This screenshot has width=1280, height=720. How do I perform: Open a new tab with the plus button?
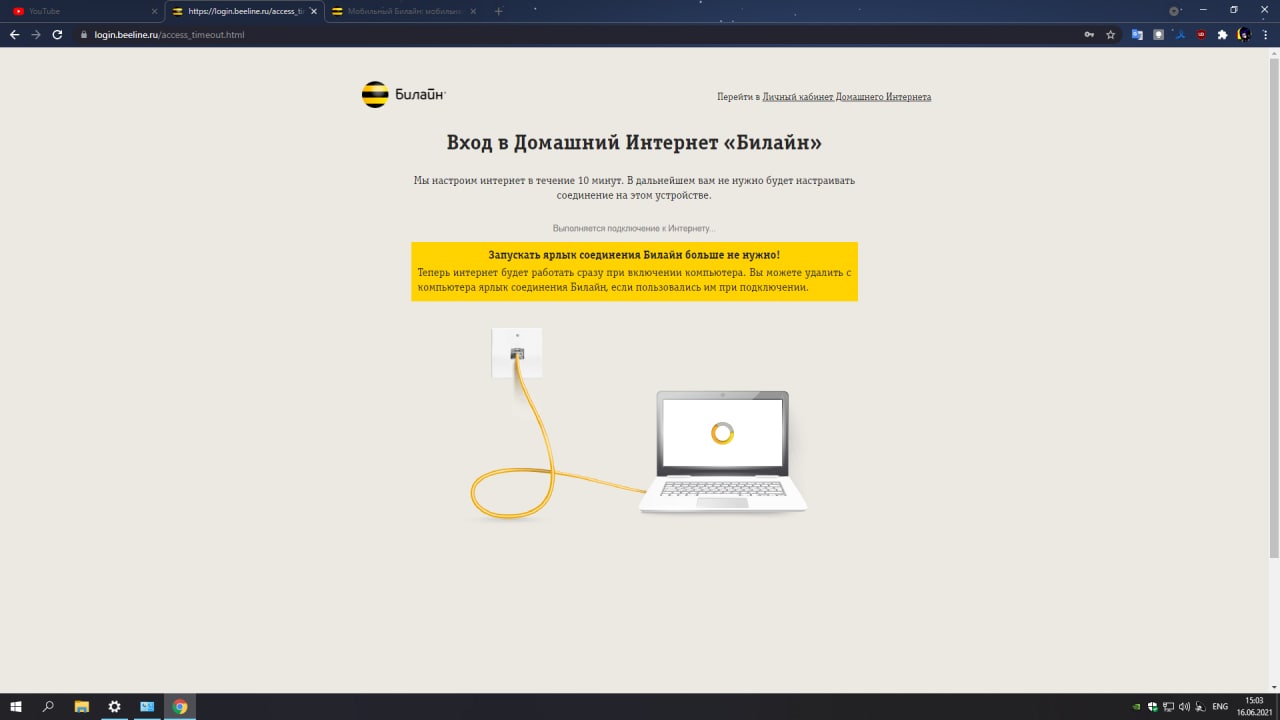[499, 11]
